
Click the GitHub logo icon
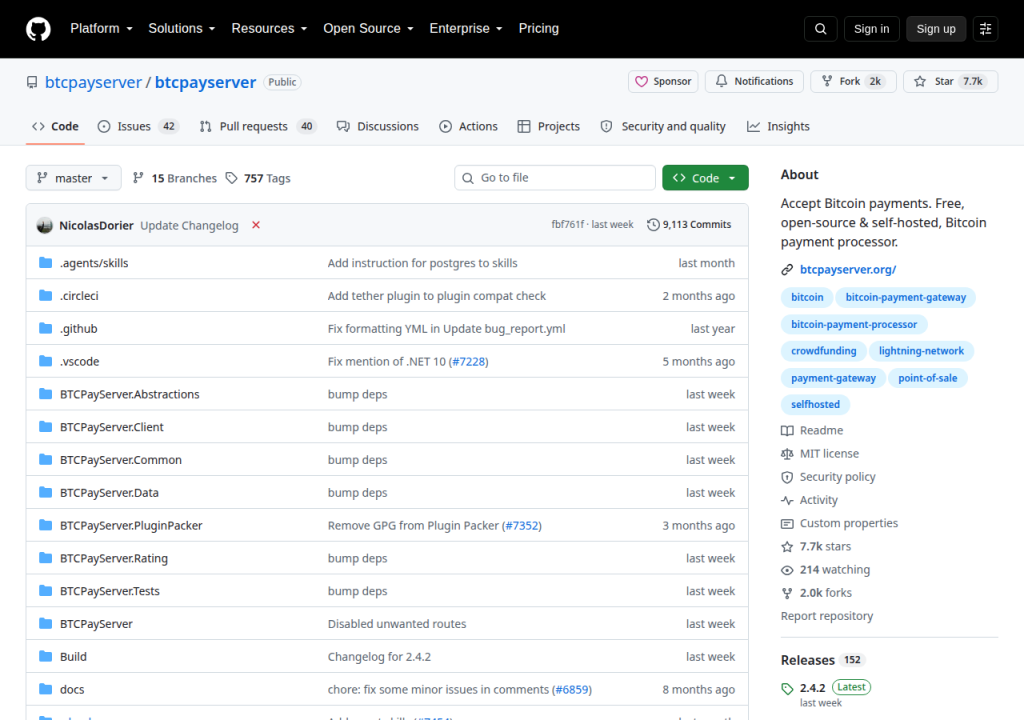point(38,29)
